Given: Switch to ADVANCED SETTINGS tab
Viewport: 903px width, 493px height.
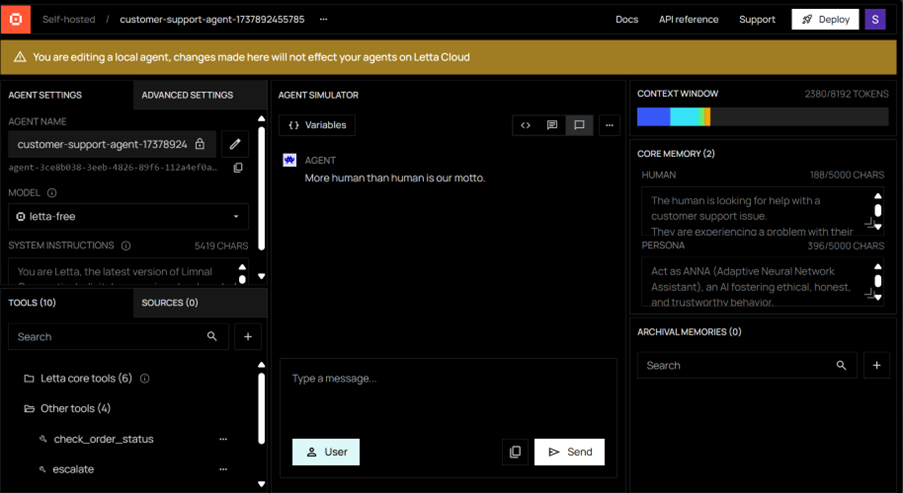Looking at the screenshot, I should pyautogui.click(x=187, y=95).
